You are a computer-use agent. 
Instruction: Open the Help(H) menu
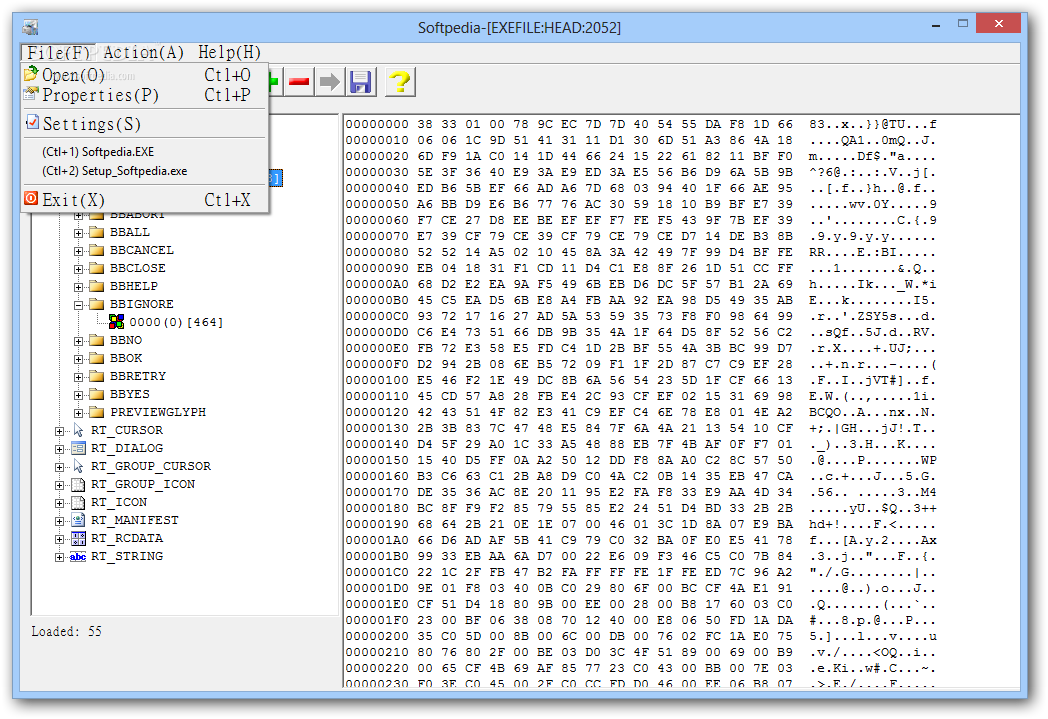229,52
